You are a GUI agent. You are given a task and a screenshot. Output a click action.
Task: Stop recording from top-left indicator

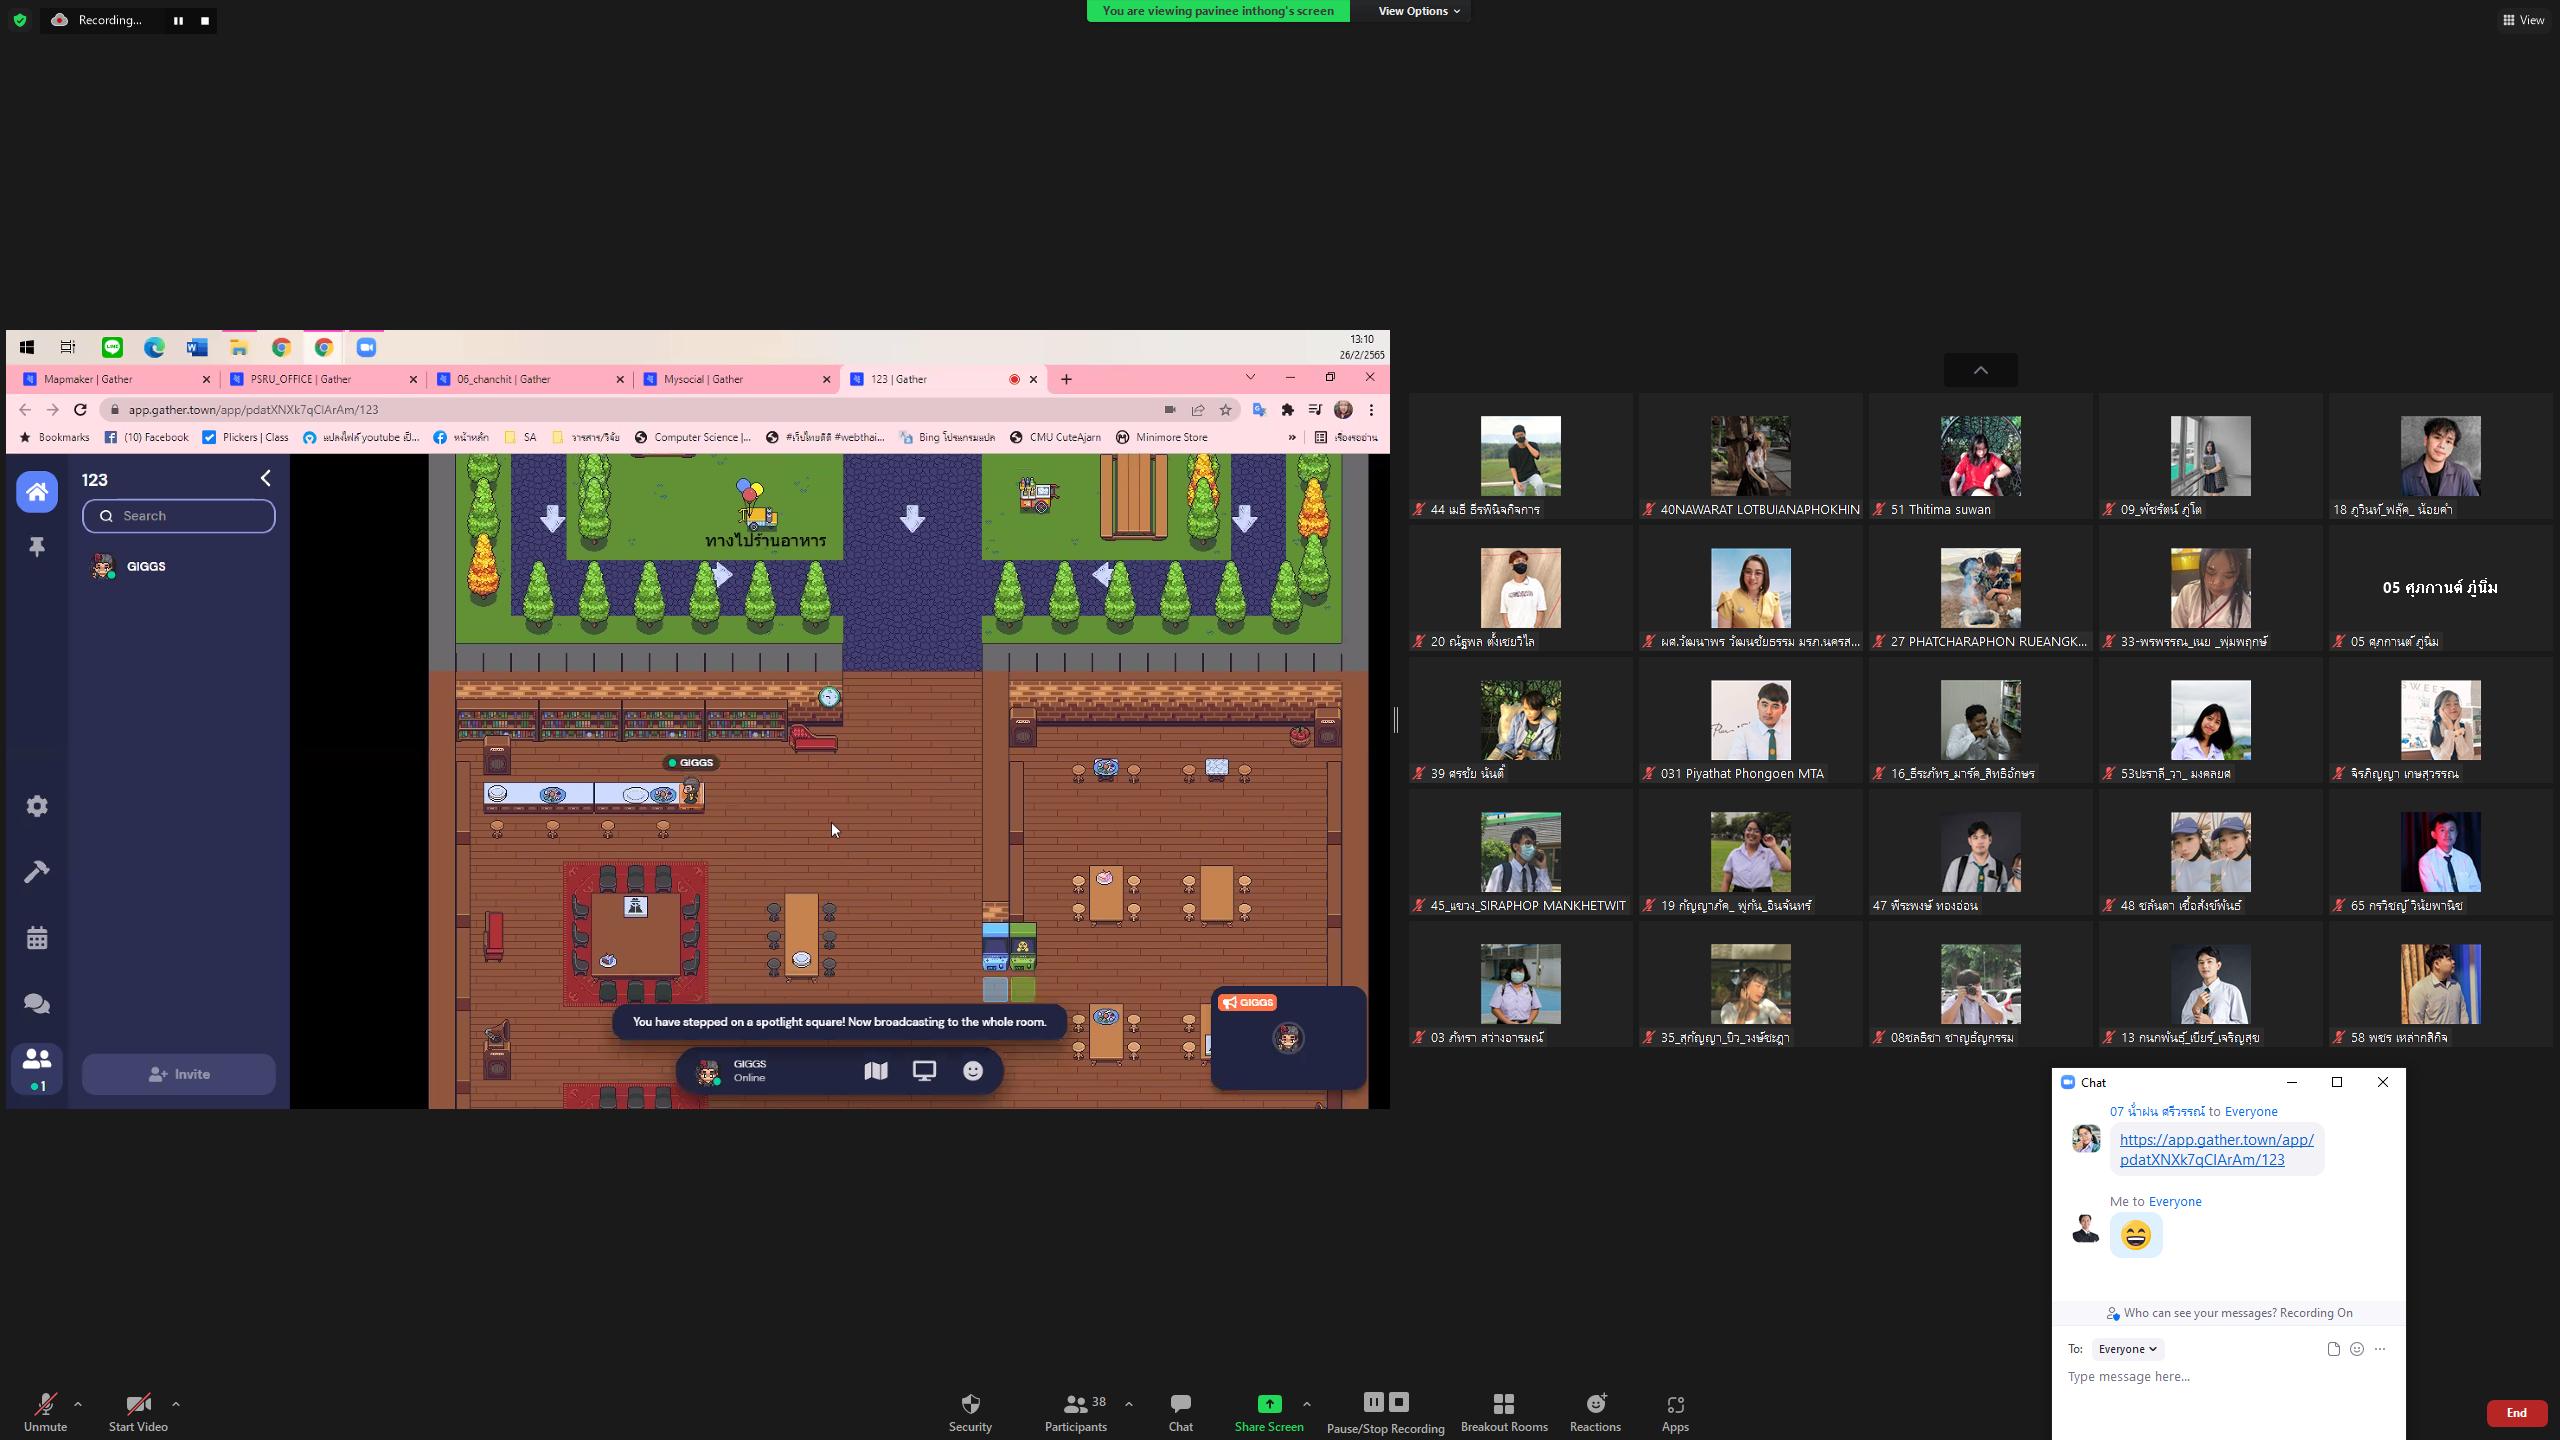205,20
